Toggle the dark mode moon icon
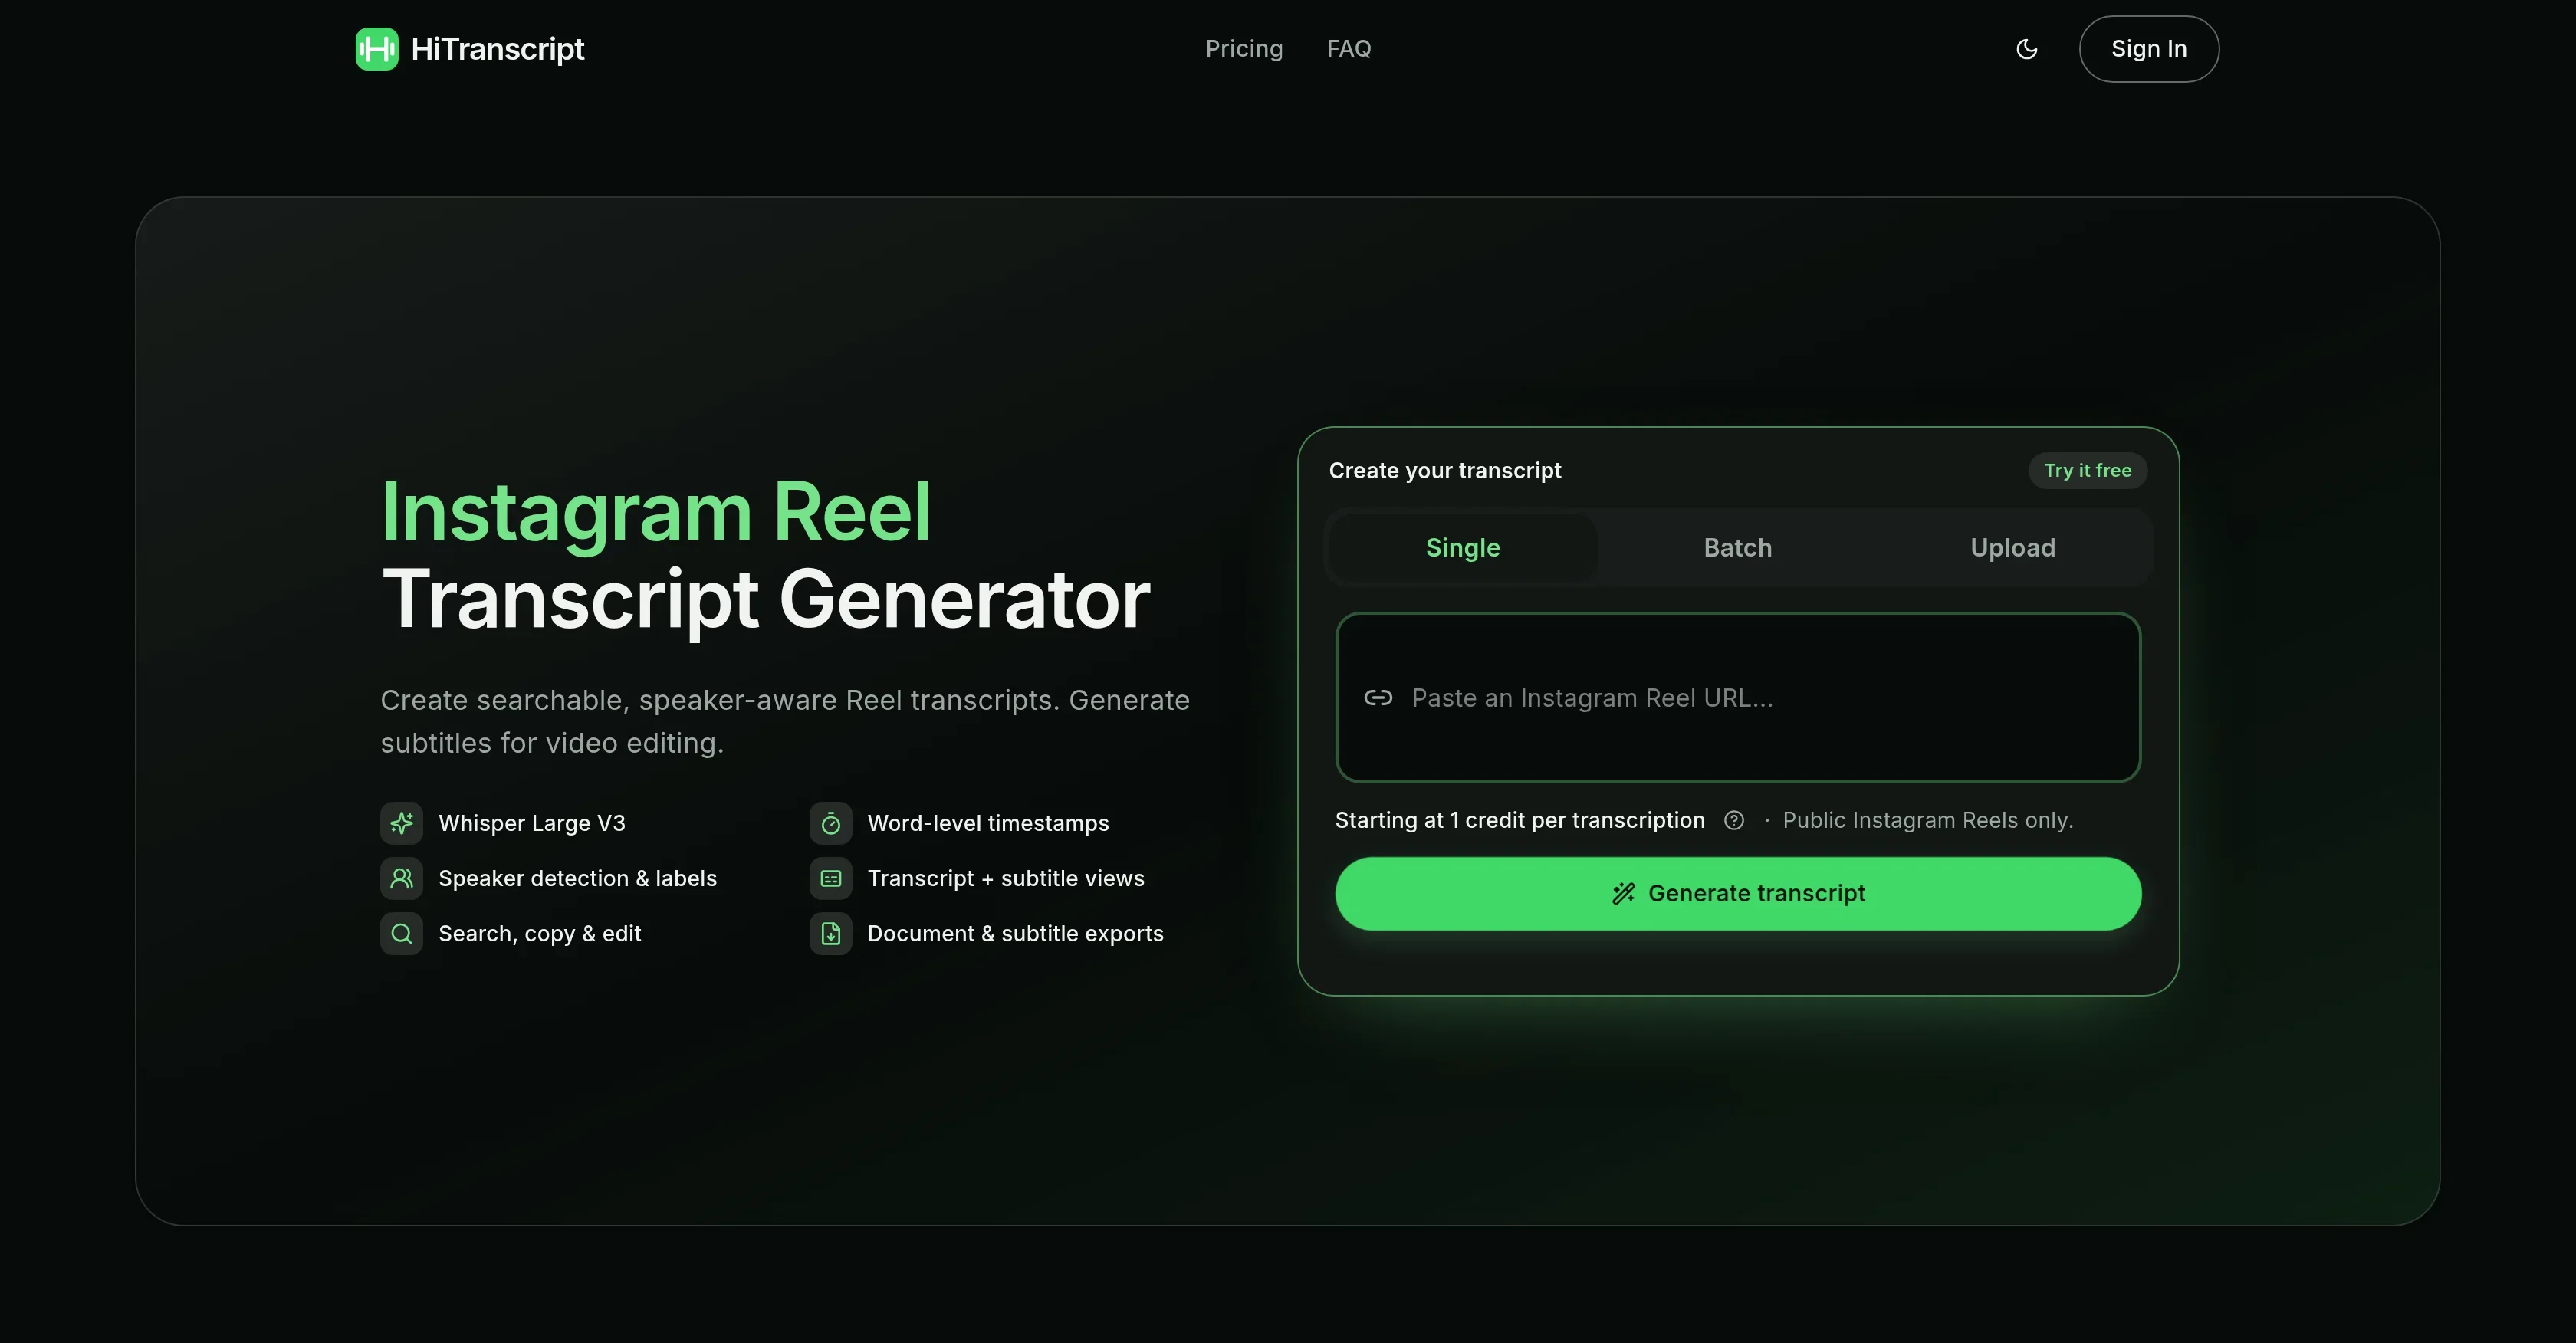The width and height of the screenshot is (2576, 1343). (x=2027, y=49)
